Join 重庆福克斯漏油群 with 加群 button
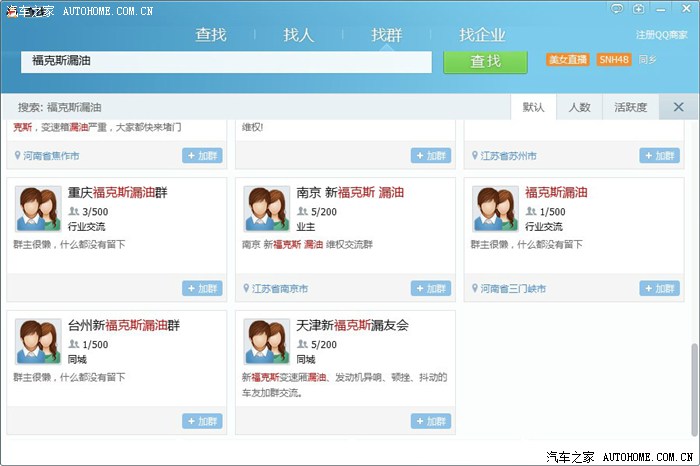The height and width of the screenshot is (466, 700). click(202, 288)
